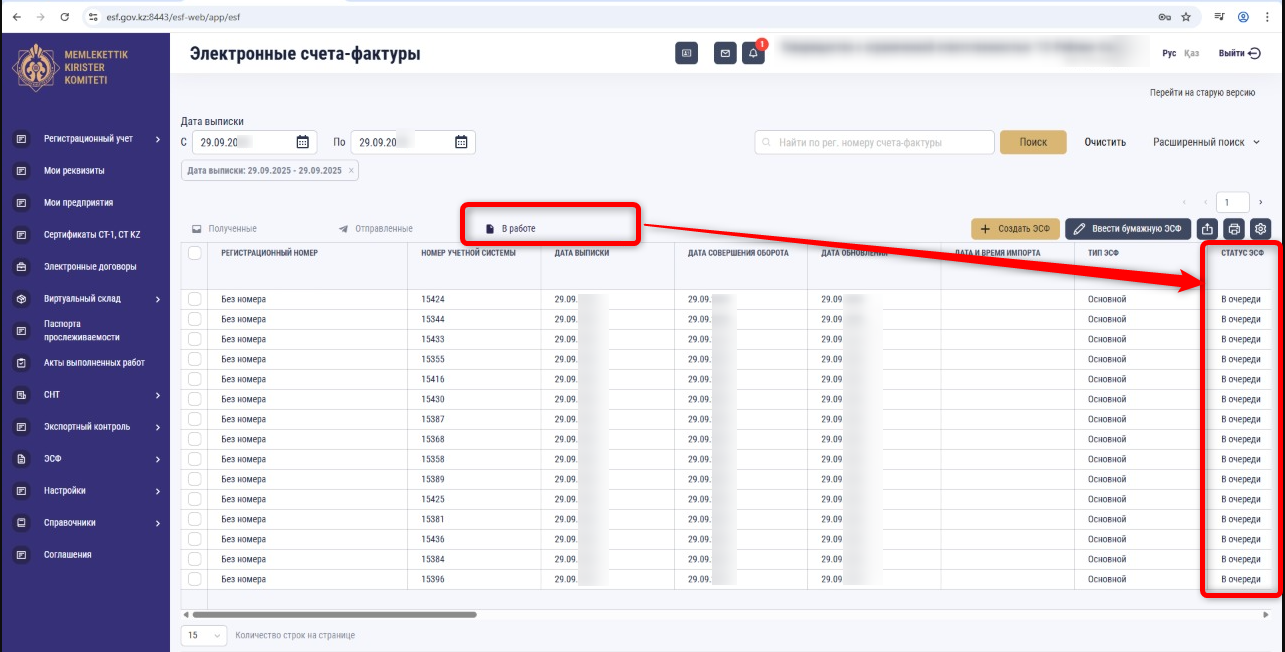Open calendar icon in start date field

point(303,142)
